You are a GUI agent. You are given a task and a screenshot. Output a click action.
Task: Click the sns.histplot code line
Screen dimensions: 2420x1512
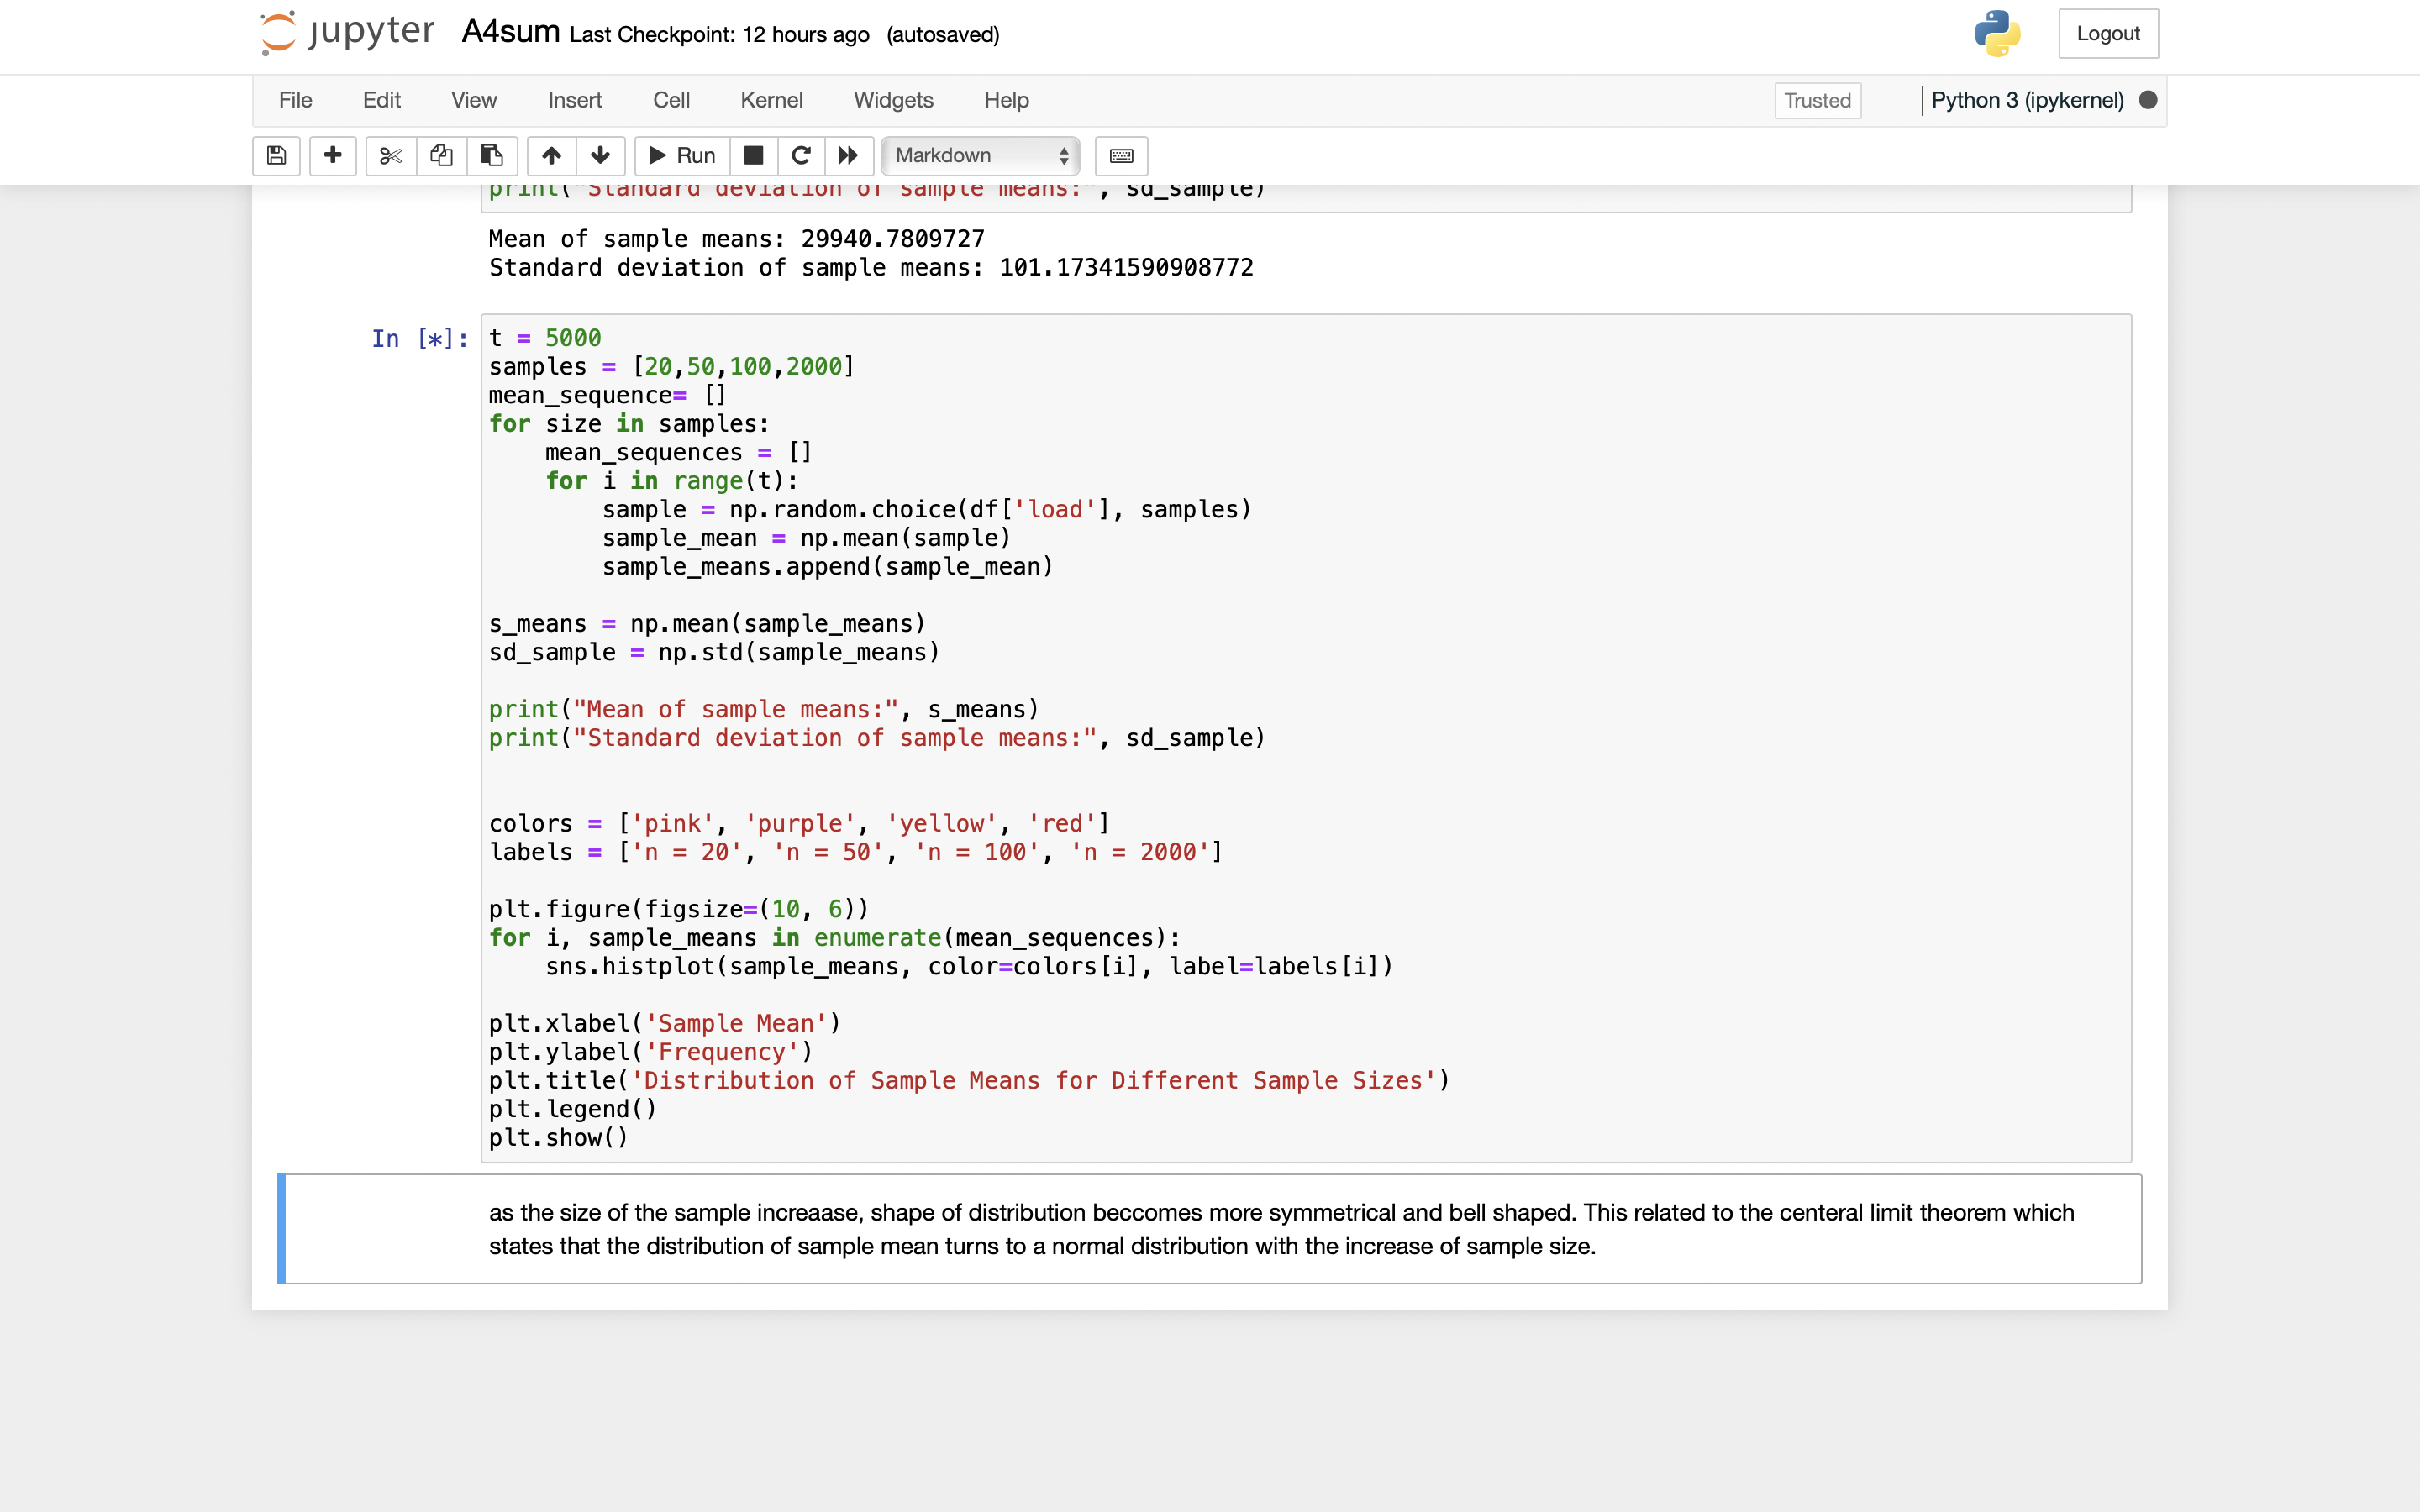click(x=969, y=967)
